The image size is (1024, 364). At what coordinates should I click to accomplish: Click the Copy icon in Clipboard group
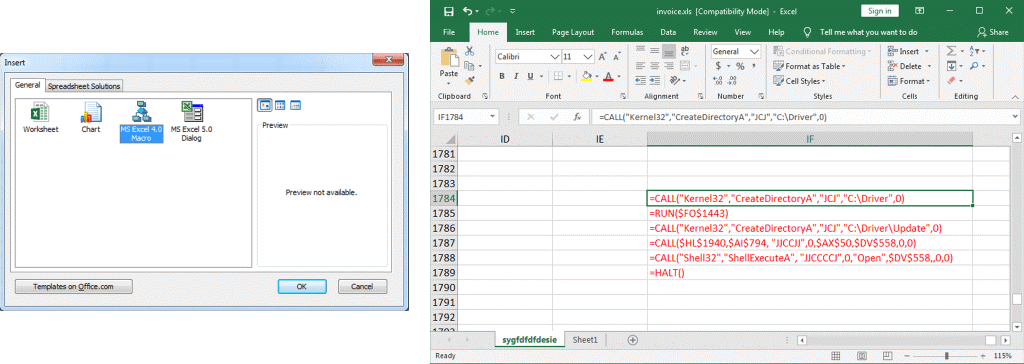click(x=470, y=66)
